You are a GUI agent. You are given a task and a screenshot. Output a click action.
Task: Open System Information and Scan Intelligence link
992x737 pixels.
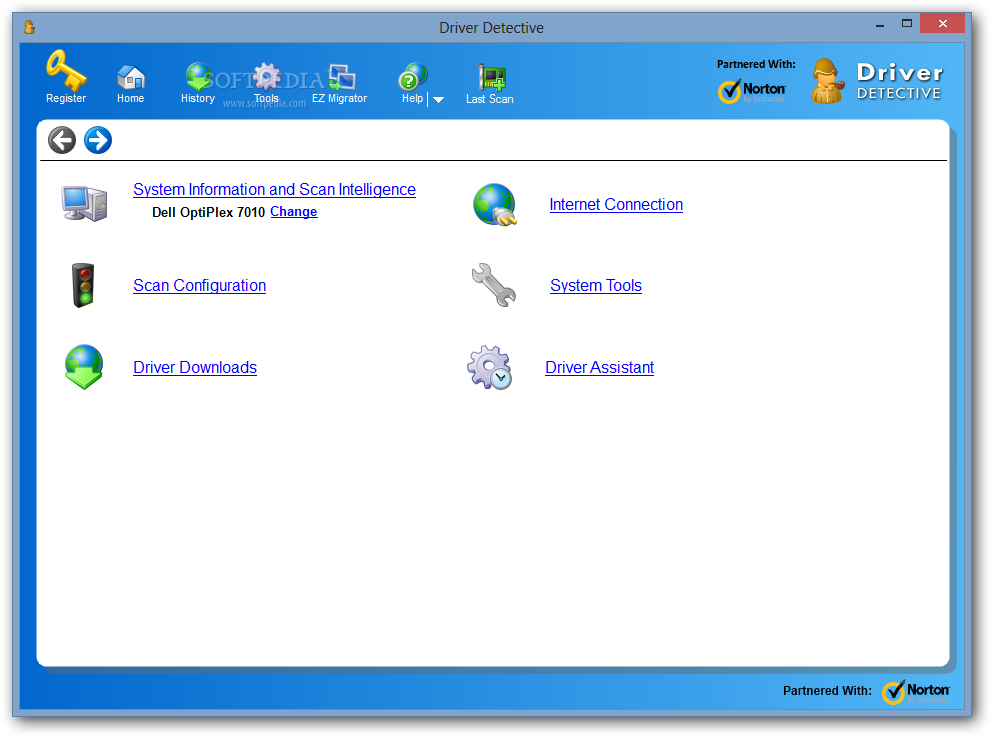coord(275,190)
